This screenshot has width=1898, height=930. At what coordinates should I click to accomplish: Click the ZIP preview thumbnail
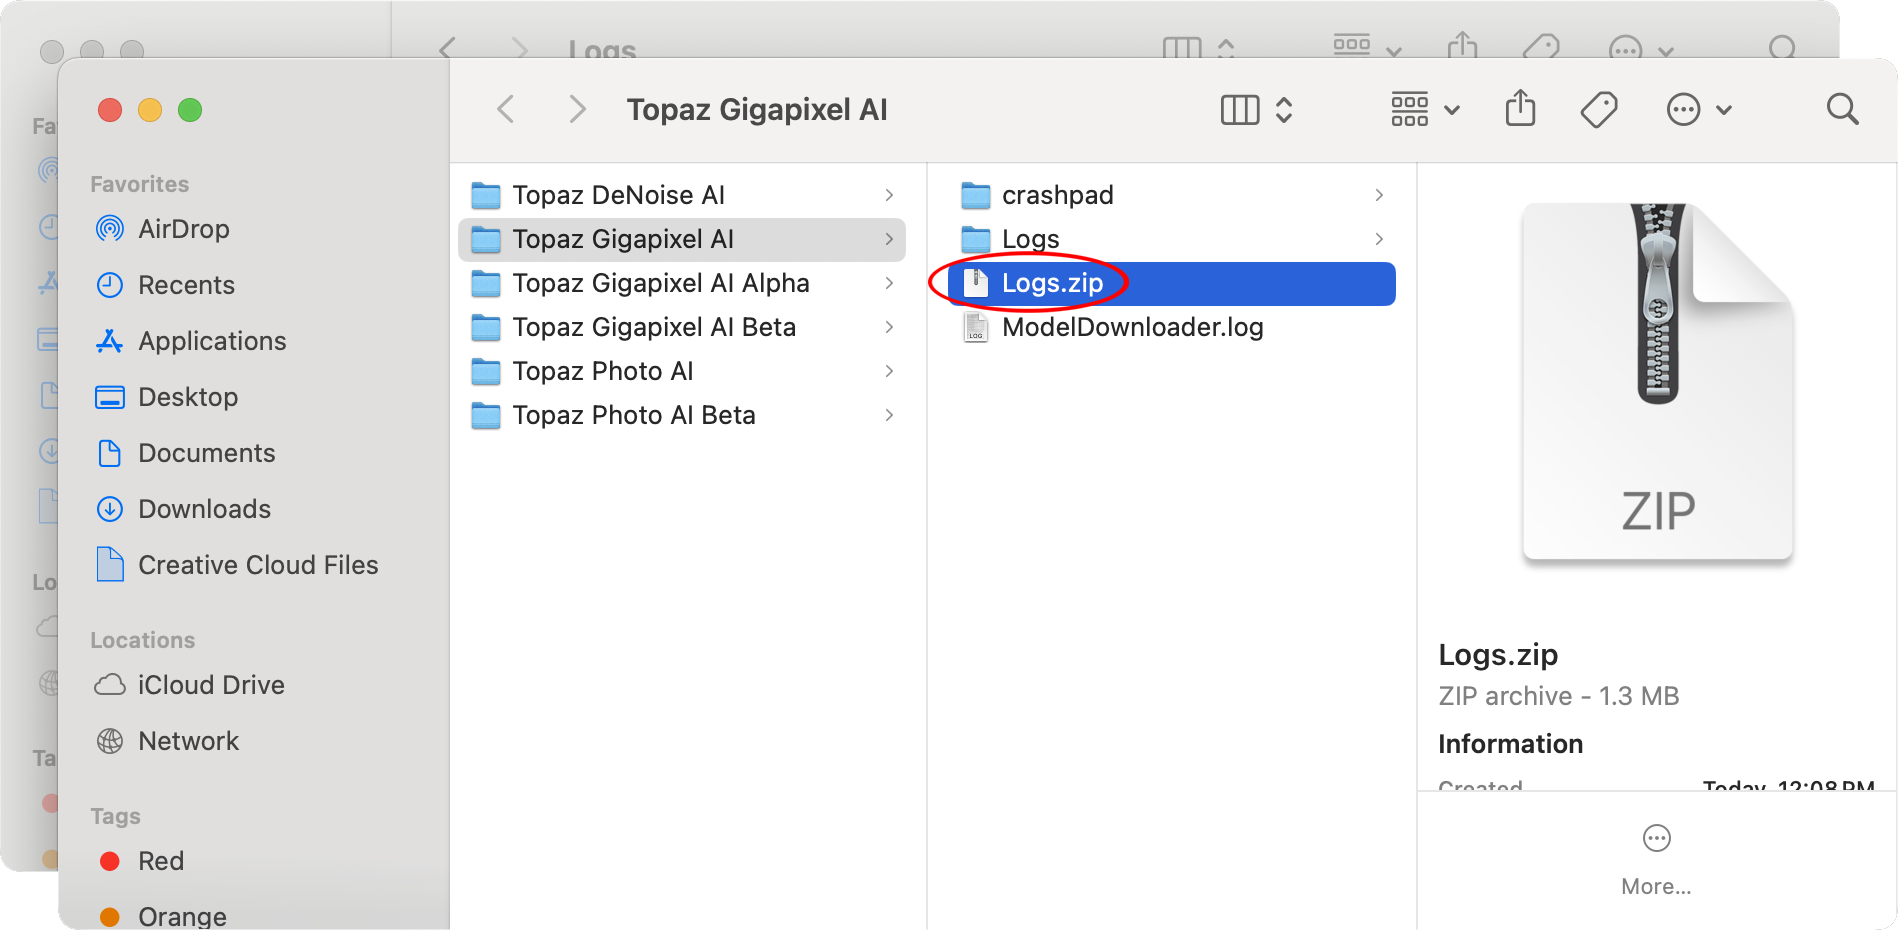(1657, 381)
